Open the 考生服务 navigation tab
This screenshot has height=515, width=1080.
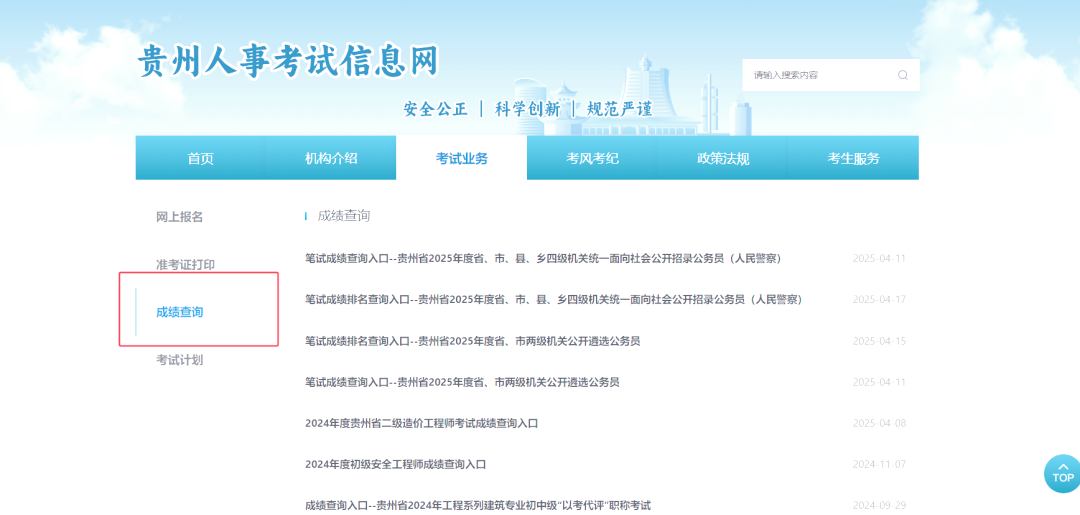coord(853,158)
